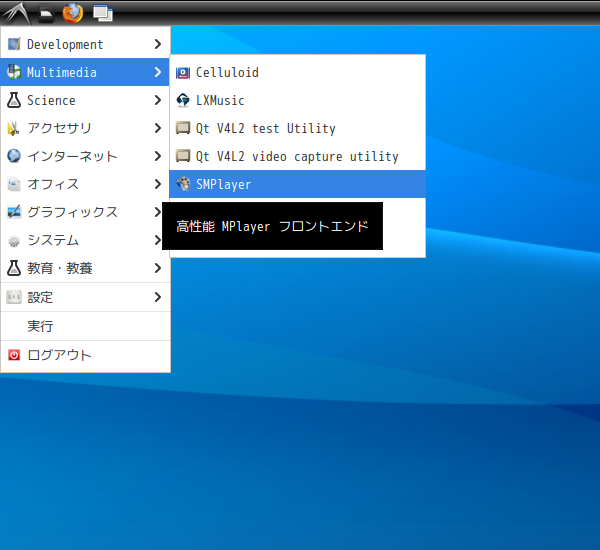This screenshot has width=600, height=550.
Task: Open the 教育・教養 menu category
Action: (x=85, y=268)
